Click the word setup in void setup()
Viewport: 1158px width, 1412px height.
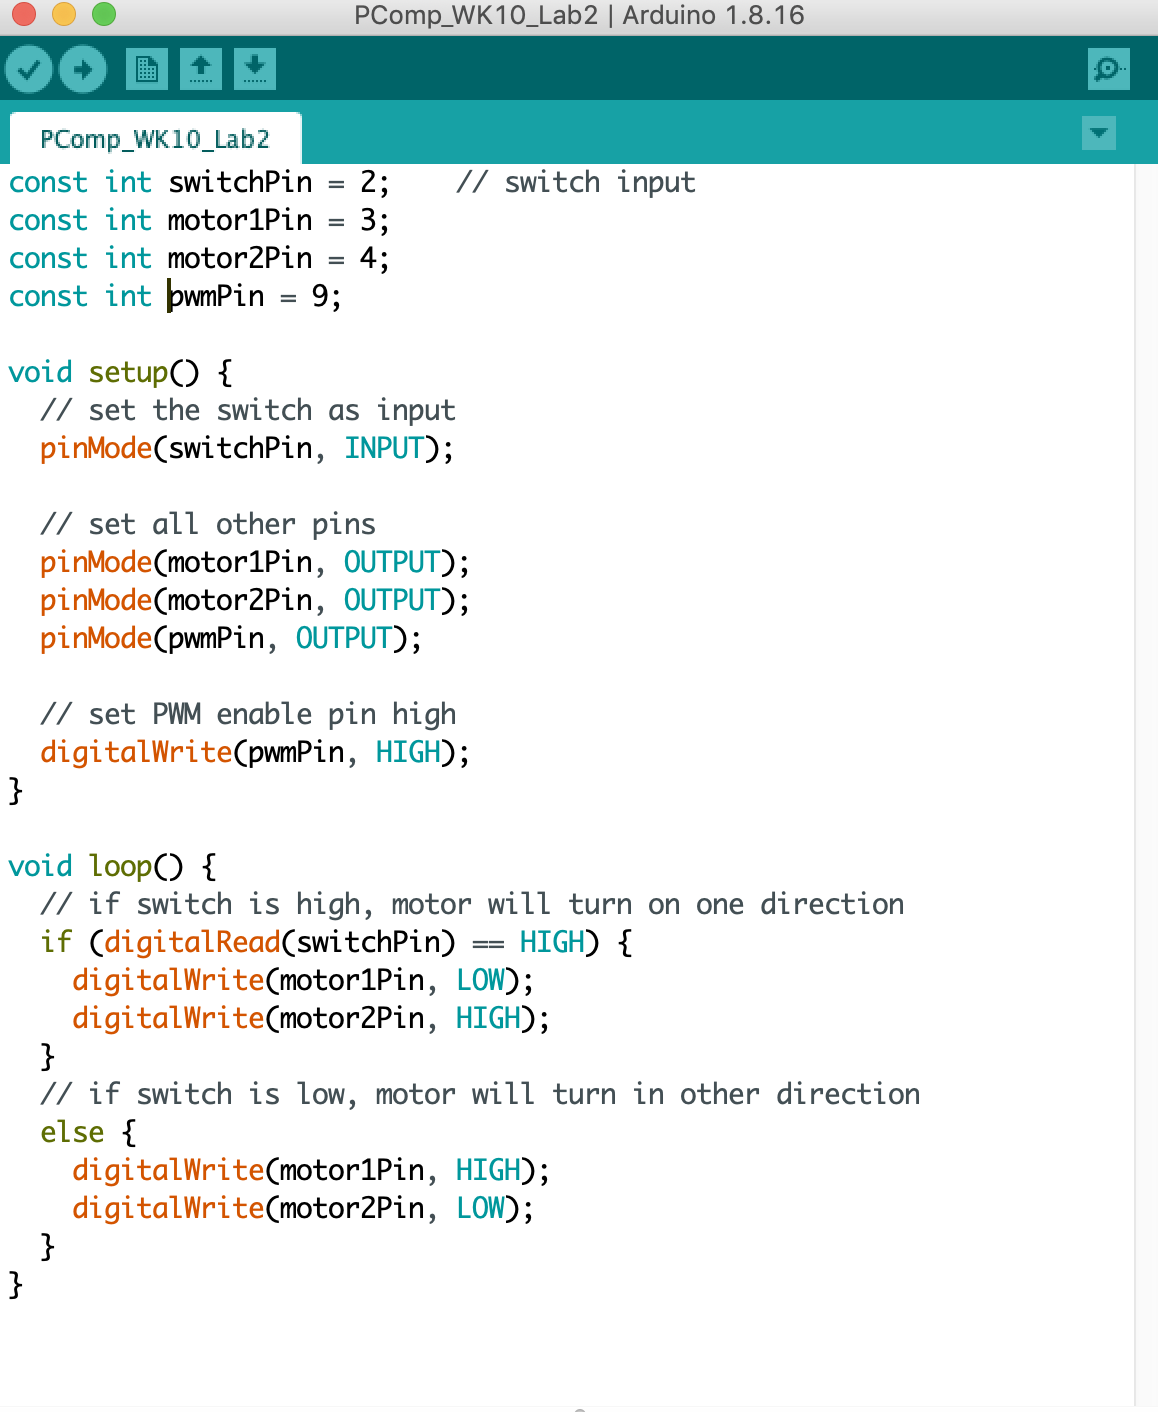pos(128,373)
